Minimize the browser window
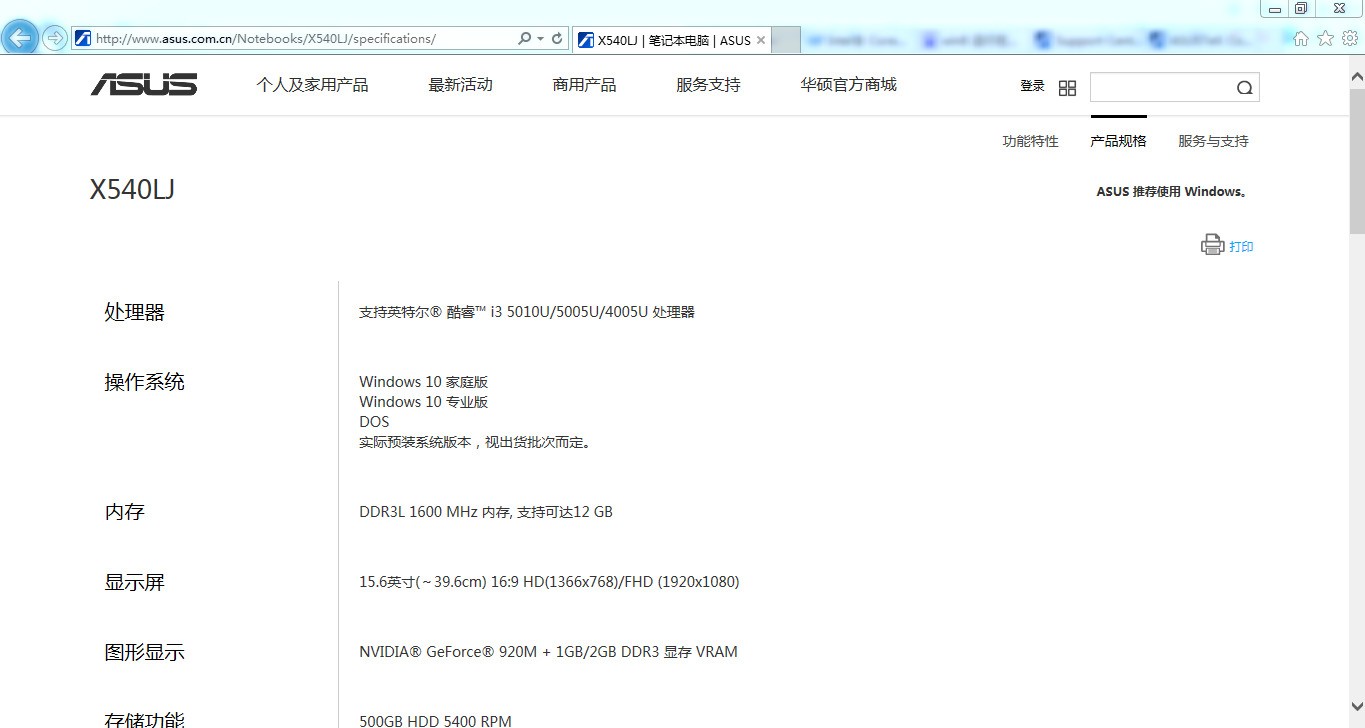The width and height of the screenshot is (1365, 728). point(1275,8)
